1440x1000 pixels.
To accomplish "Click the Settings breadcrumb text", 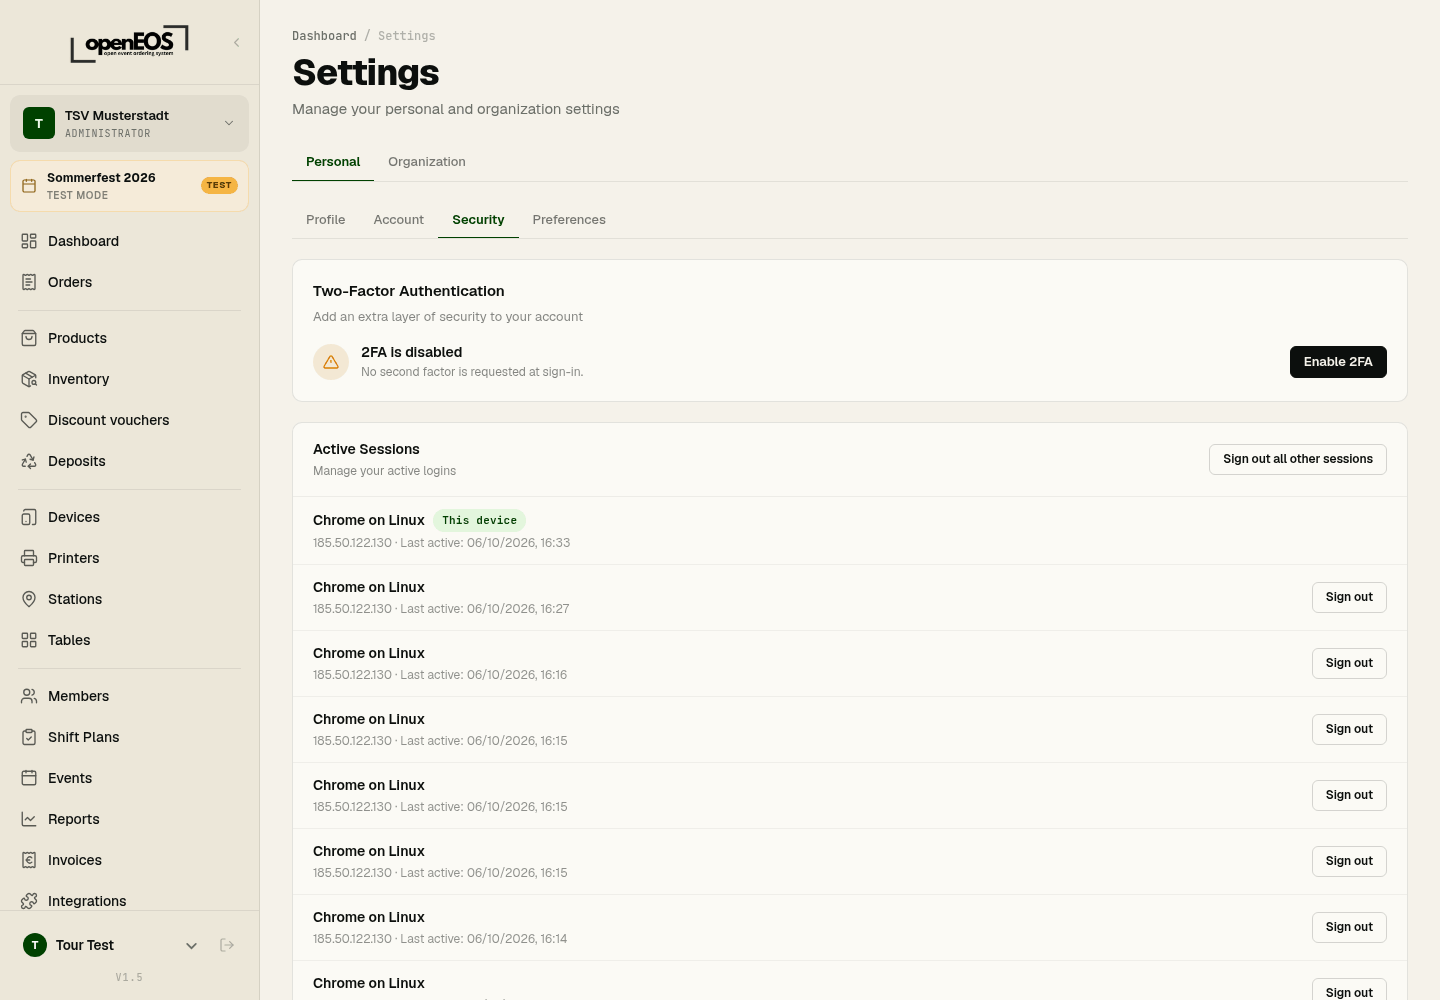I will coord(407,36).
